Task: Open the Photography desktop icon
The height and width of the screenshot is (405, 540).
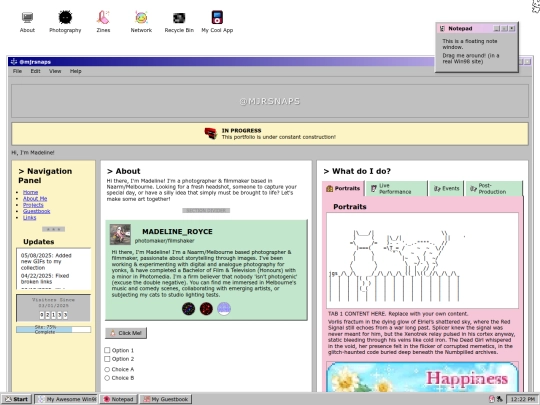Action: [x=65, y=22]
